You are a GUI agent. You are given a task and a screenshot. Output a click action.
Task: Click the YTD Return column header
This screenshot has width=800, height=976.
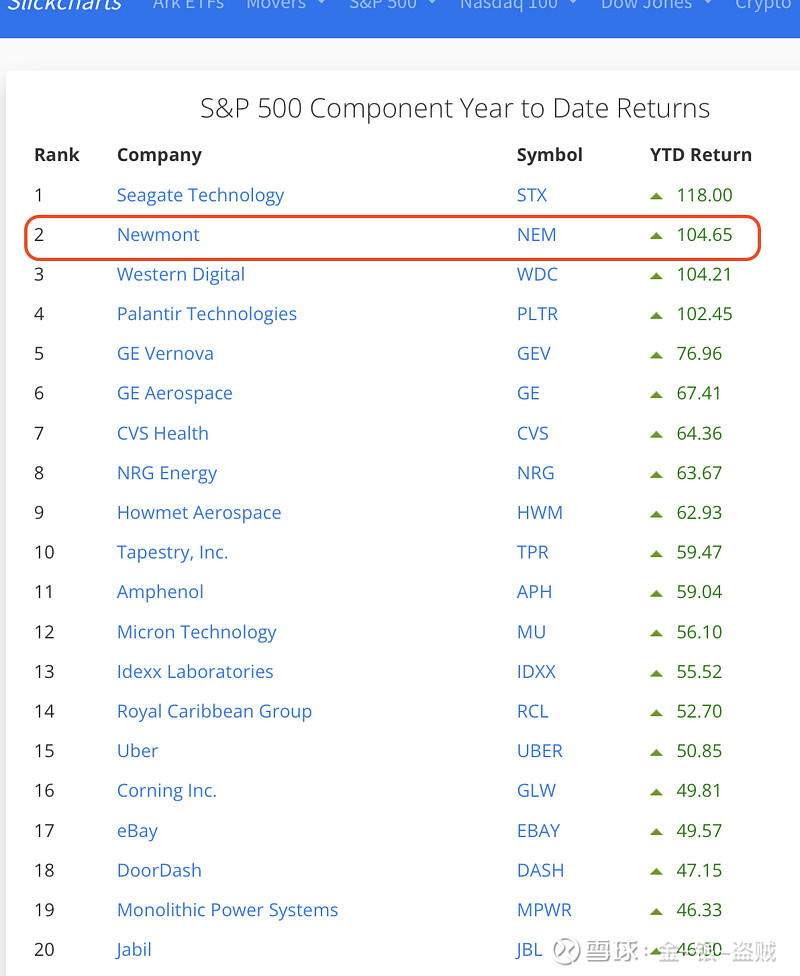[700, 155]
